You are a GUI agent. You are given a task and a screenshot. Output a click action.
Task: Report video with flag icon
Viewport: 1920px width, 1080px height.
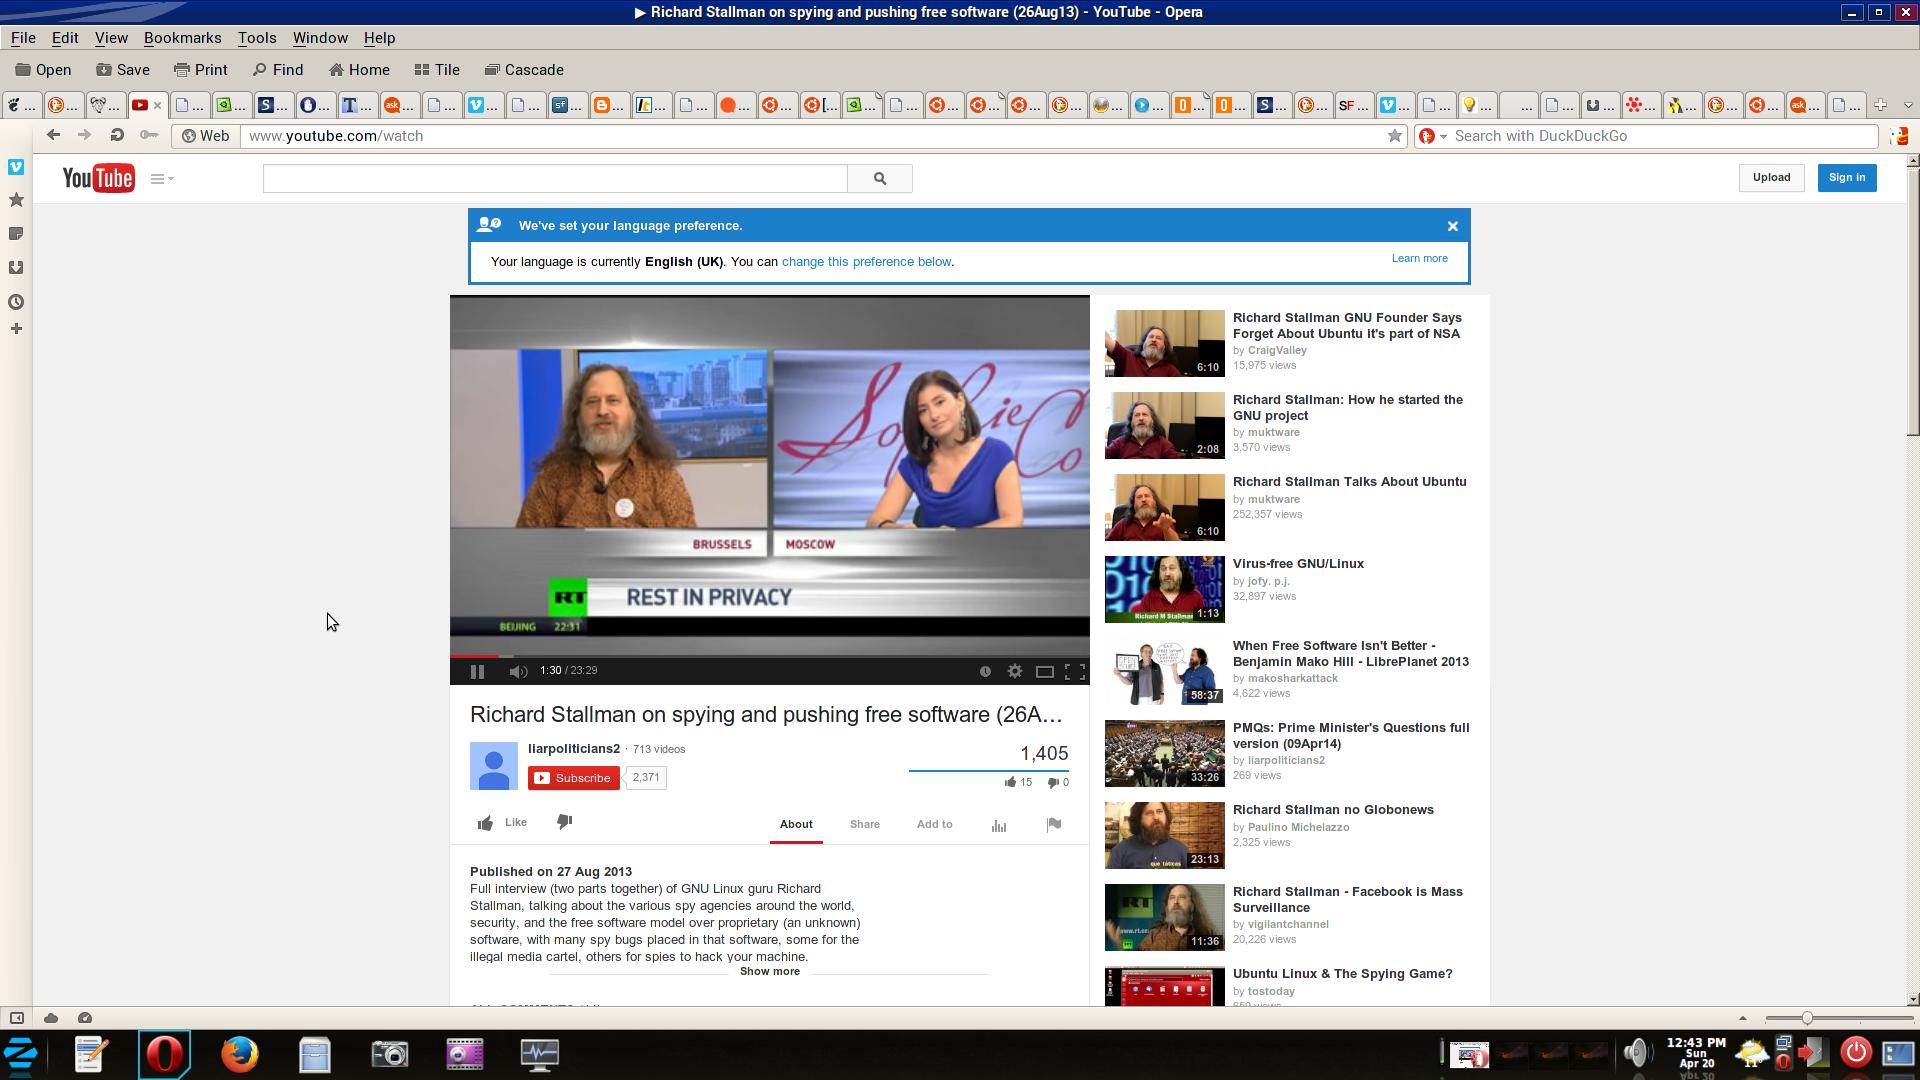tap(1053, 825)
